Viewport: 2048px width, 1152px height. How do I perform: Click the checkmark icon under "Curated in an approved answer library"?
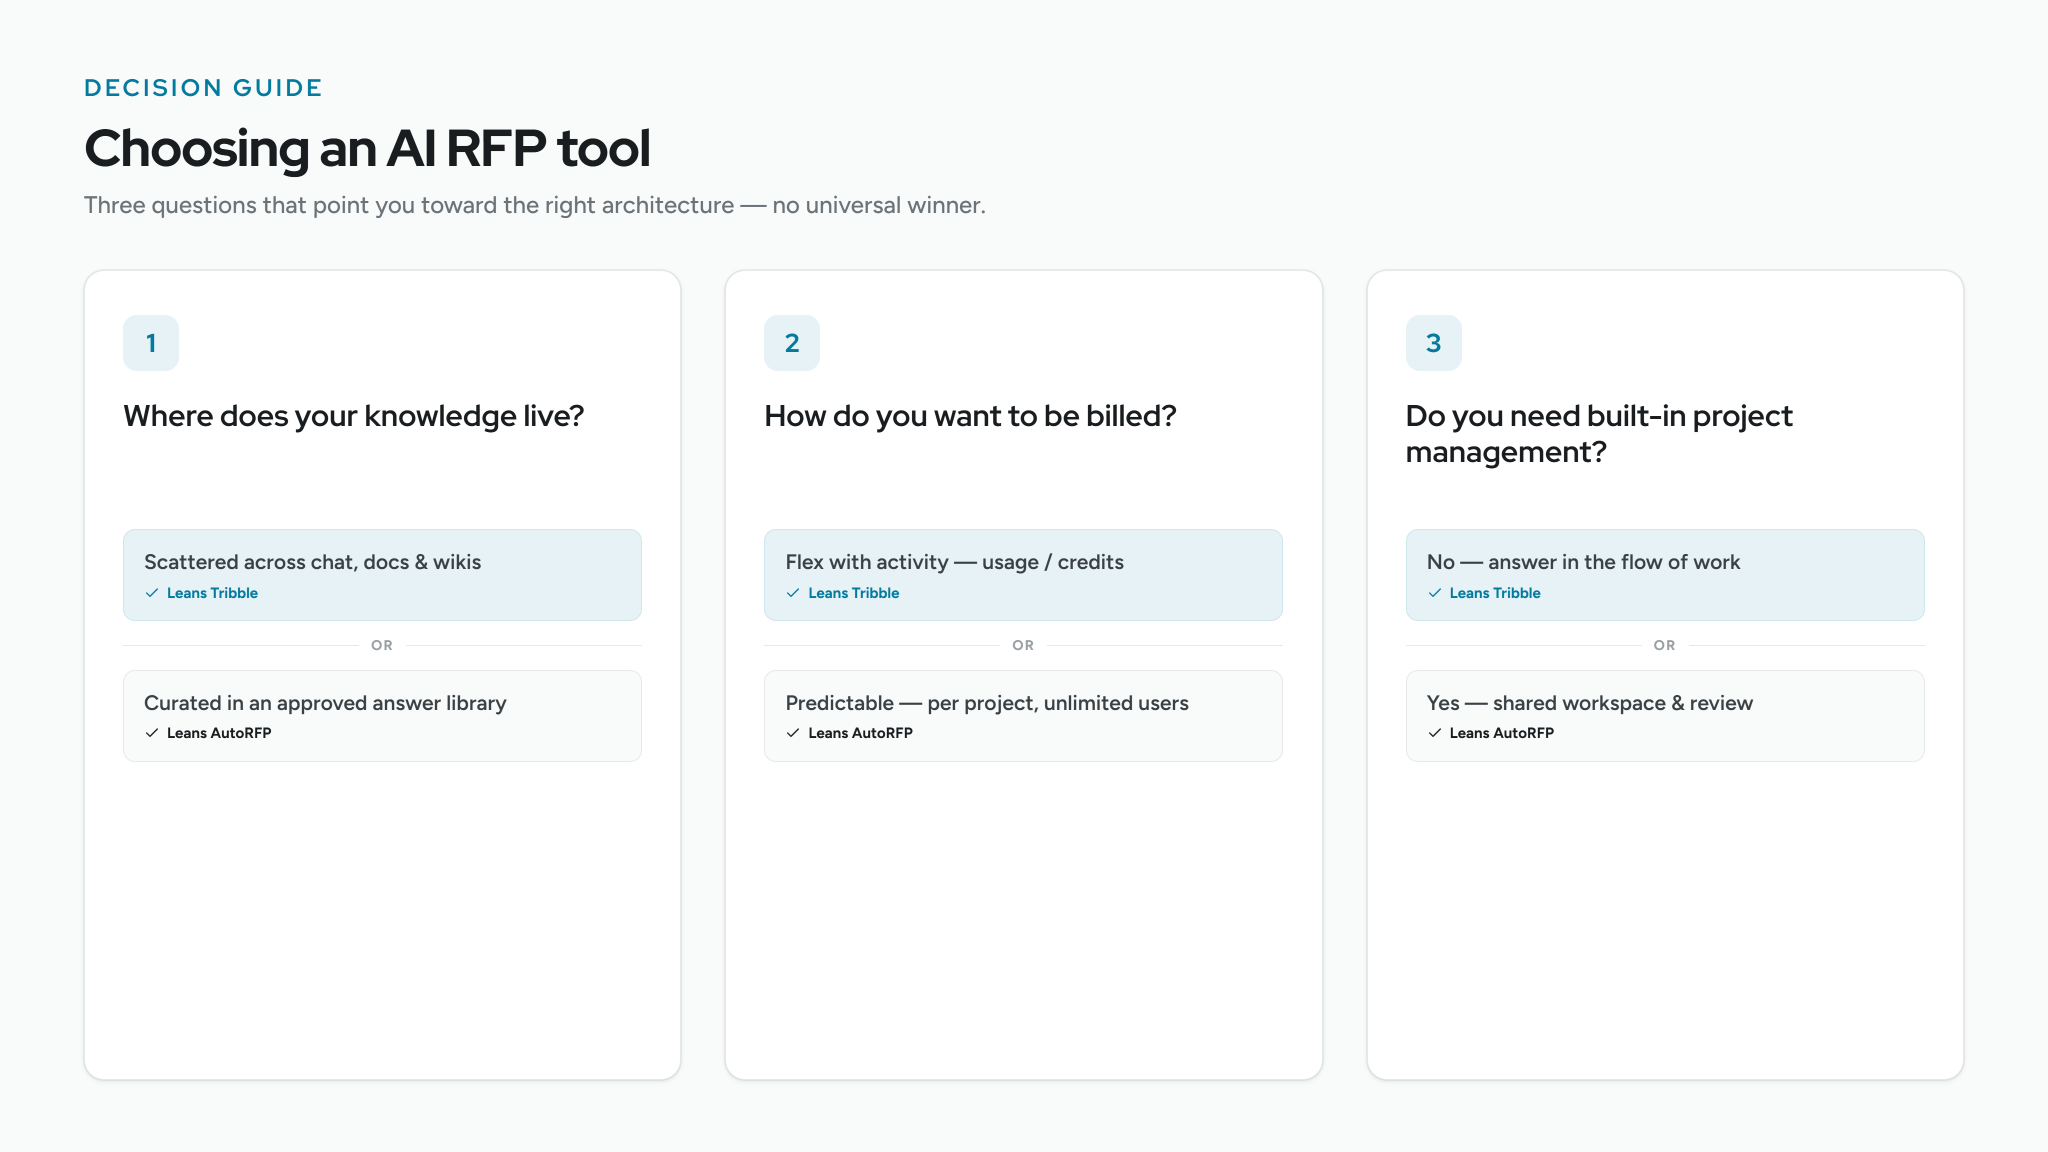tap(152, 733)
